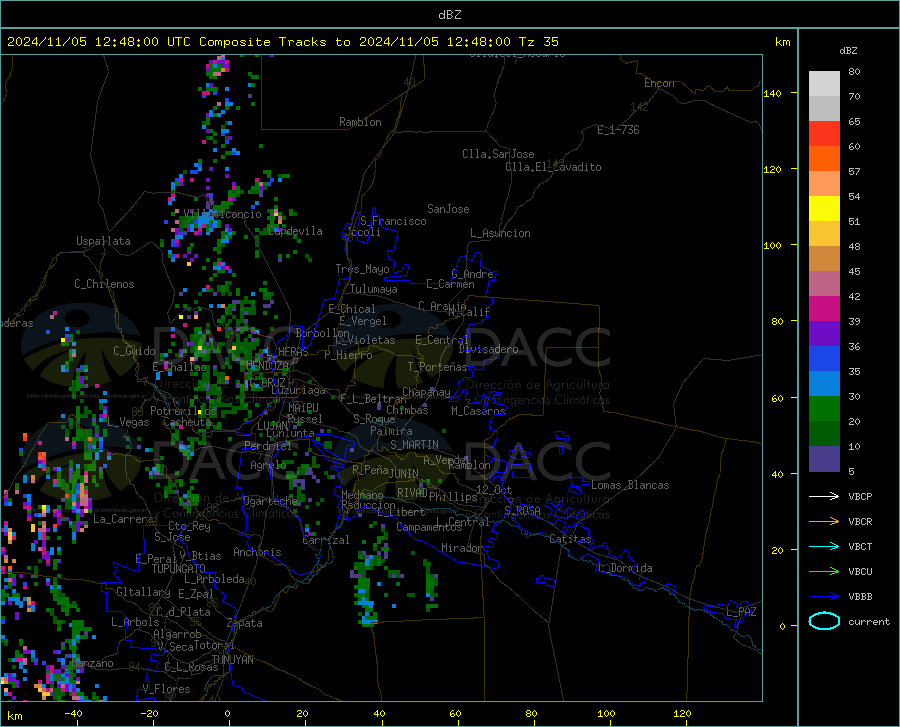Click the 'JUNIN' place label
The image size is (900, 727).
point(404,474)
